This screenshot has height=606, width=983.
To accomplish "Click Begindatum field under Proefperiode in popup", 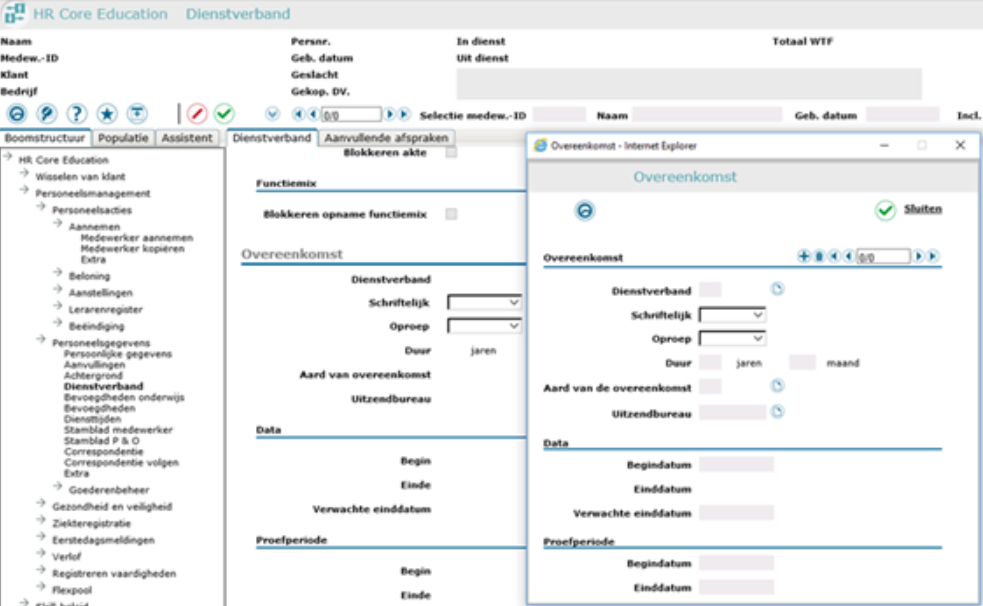I will (737, 563).
